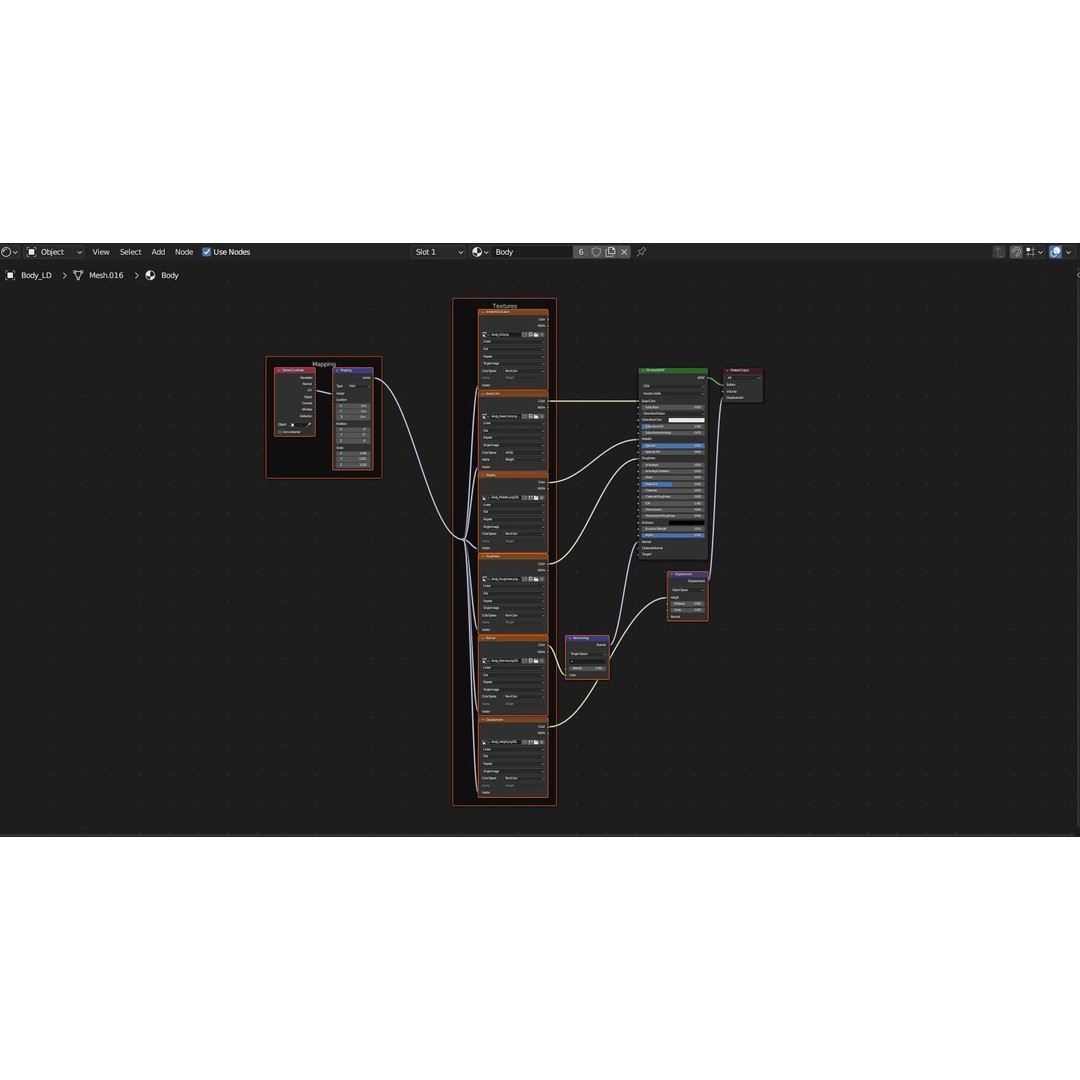This screenshot has height=1080, width=1080.
Task: Unlink the Body material with X icon
Action: click(x=624, y=252)
